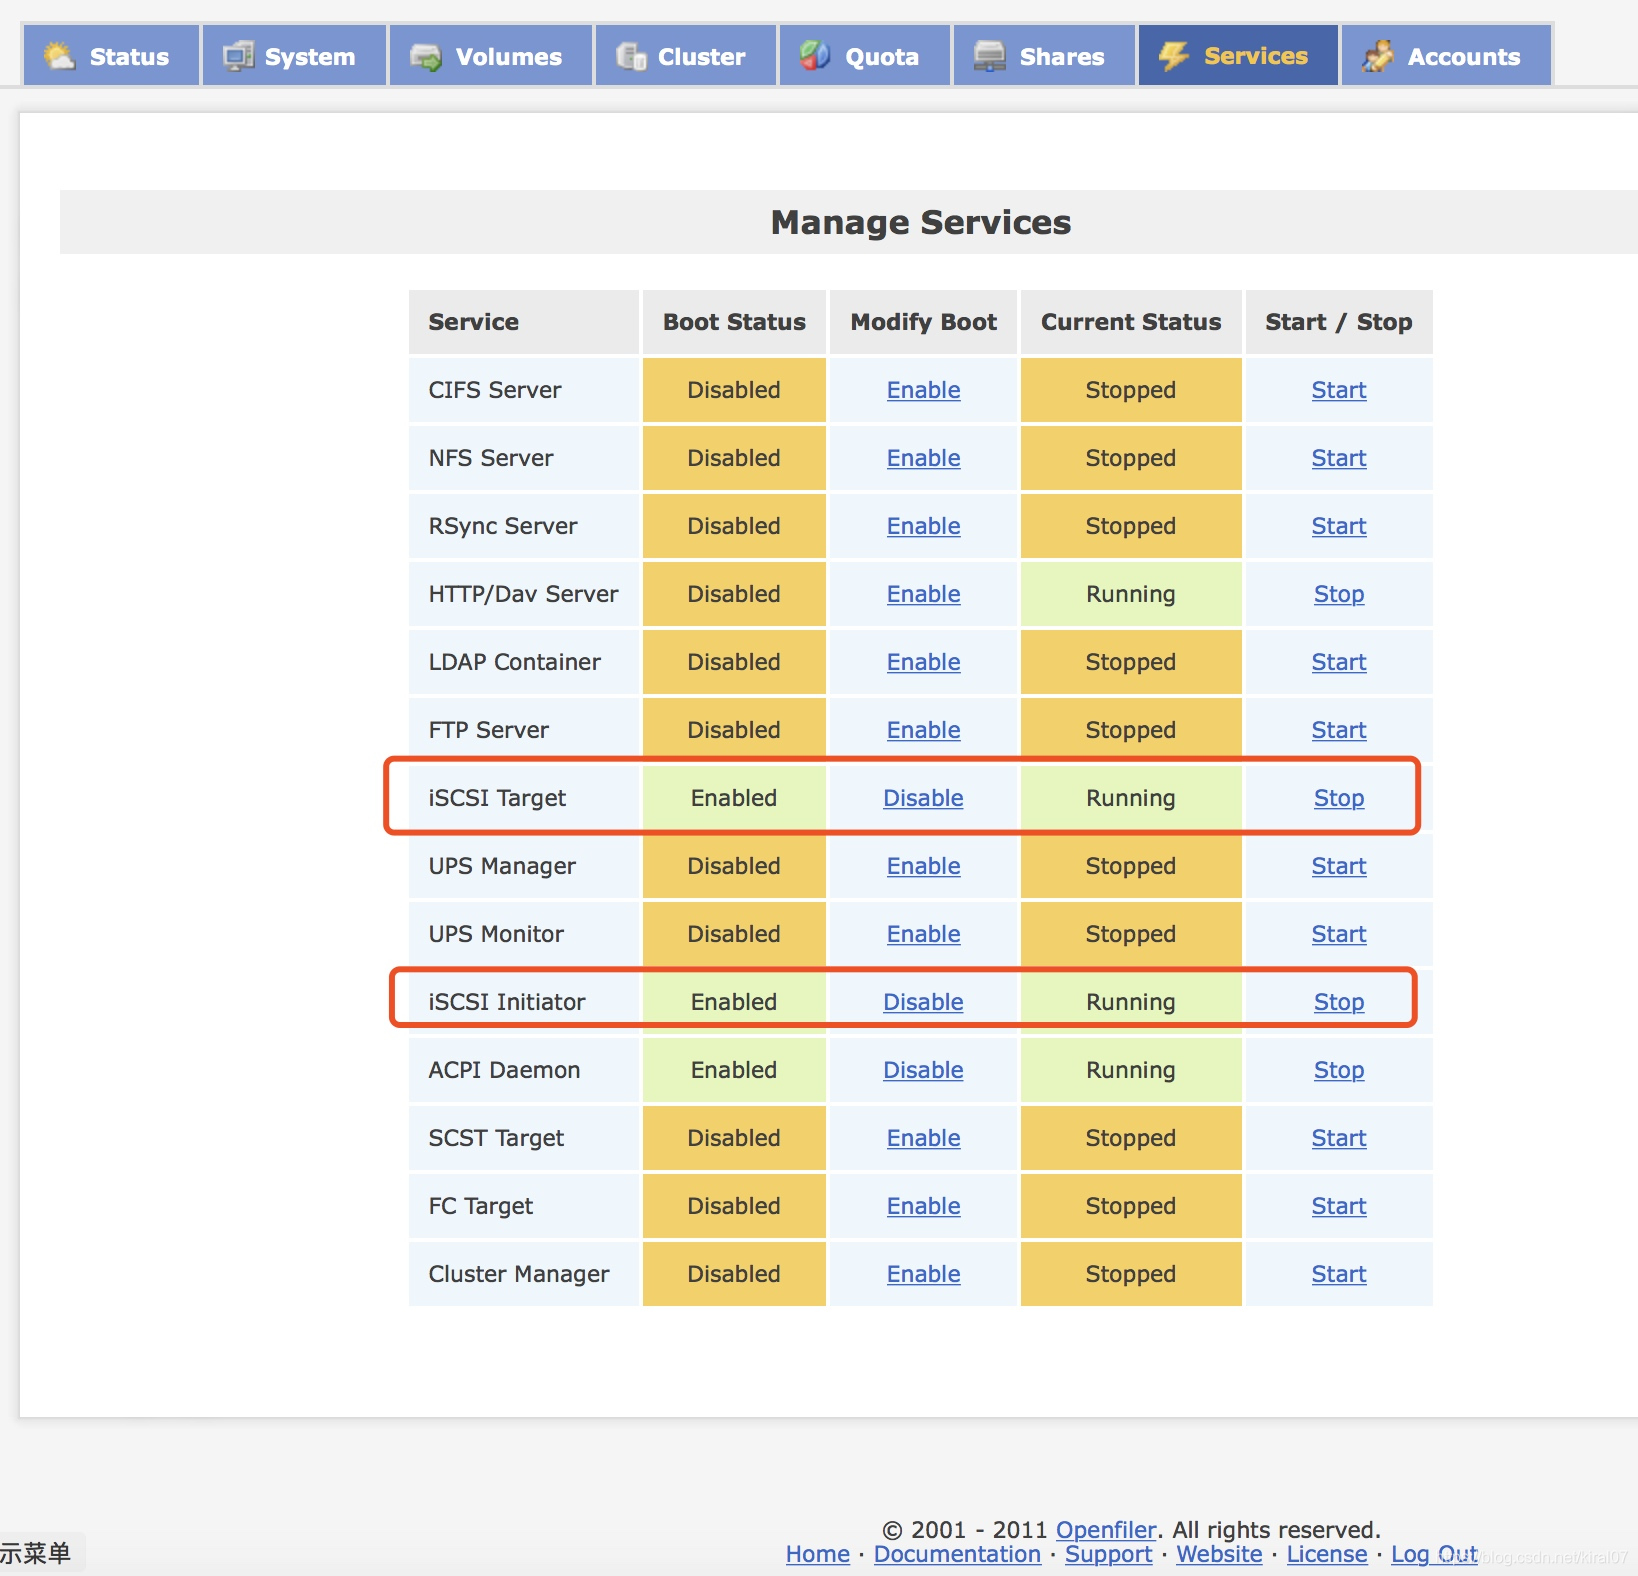Enable UPS Manager at boot
The width and height of the screenshot is (1638, 1576).
[923, 866]
